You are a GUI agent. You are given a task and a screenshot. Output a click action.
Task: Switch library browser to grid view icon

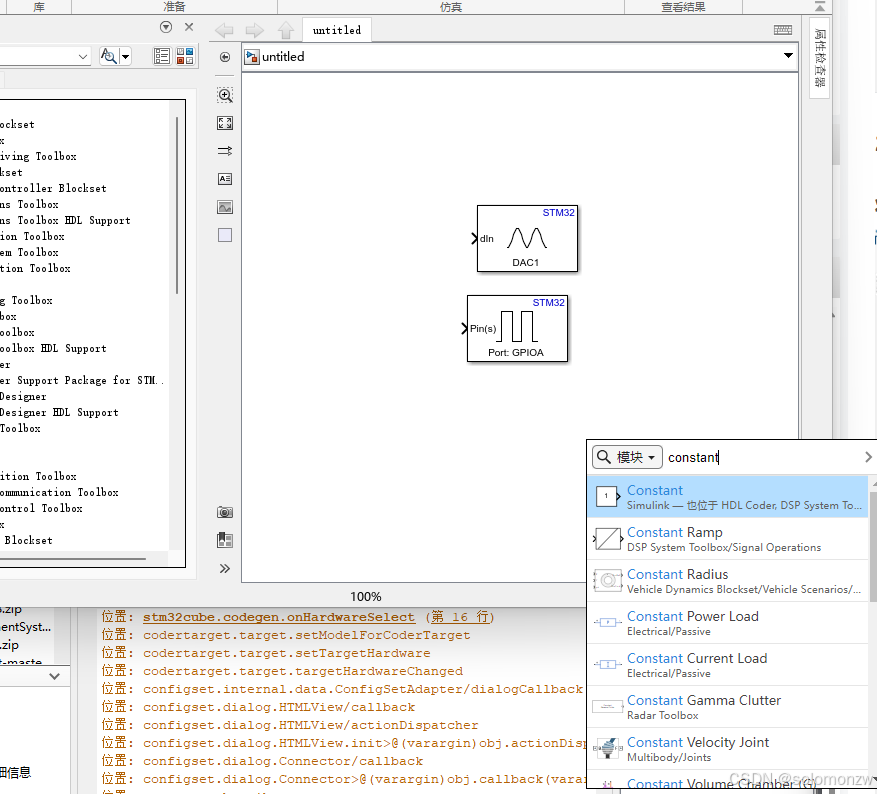185,56
